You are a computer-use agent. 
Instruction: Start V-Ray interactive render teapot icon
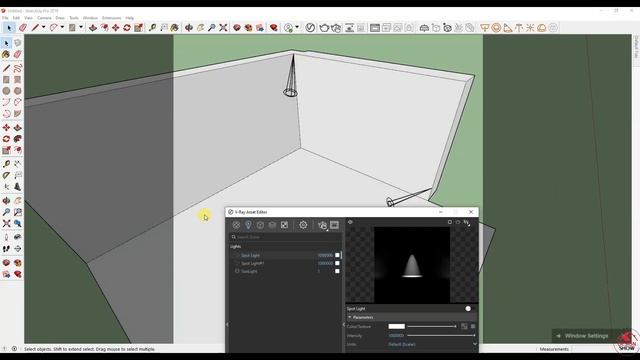click(336, 28)
